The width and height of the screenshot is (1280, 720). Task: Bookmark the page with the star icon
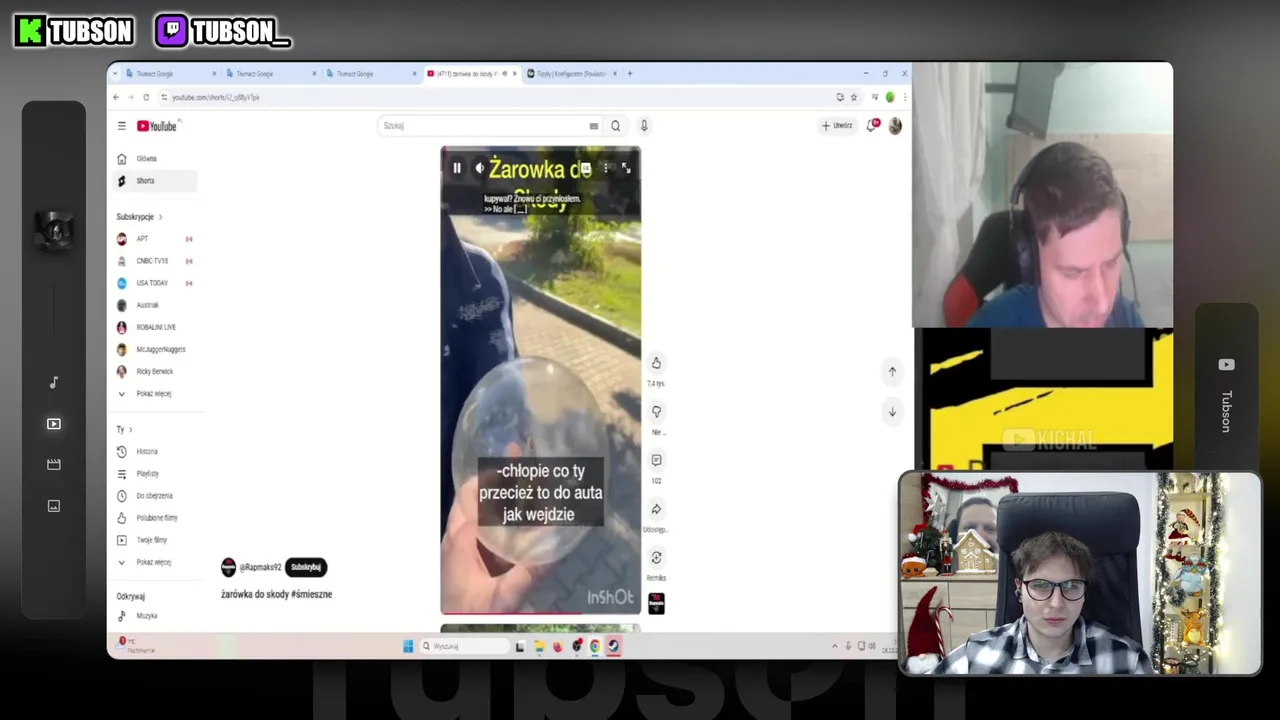854,97
